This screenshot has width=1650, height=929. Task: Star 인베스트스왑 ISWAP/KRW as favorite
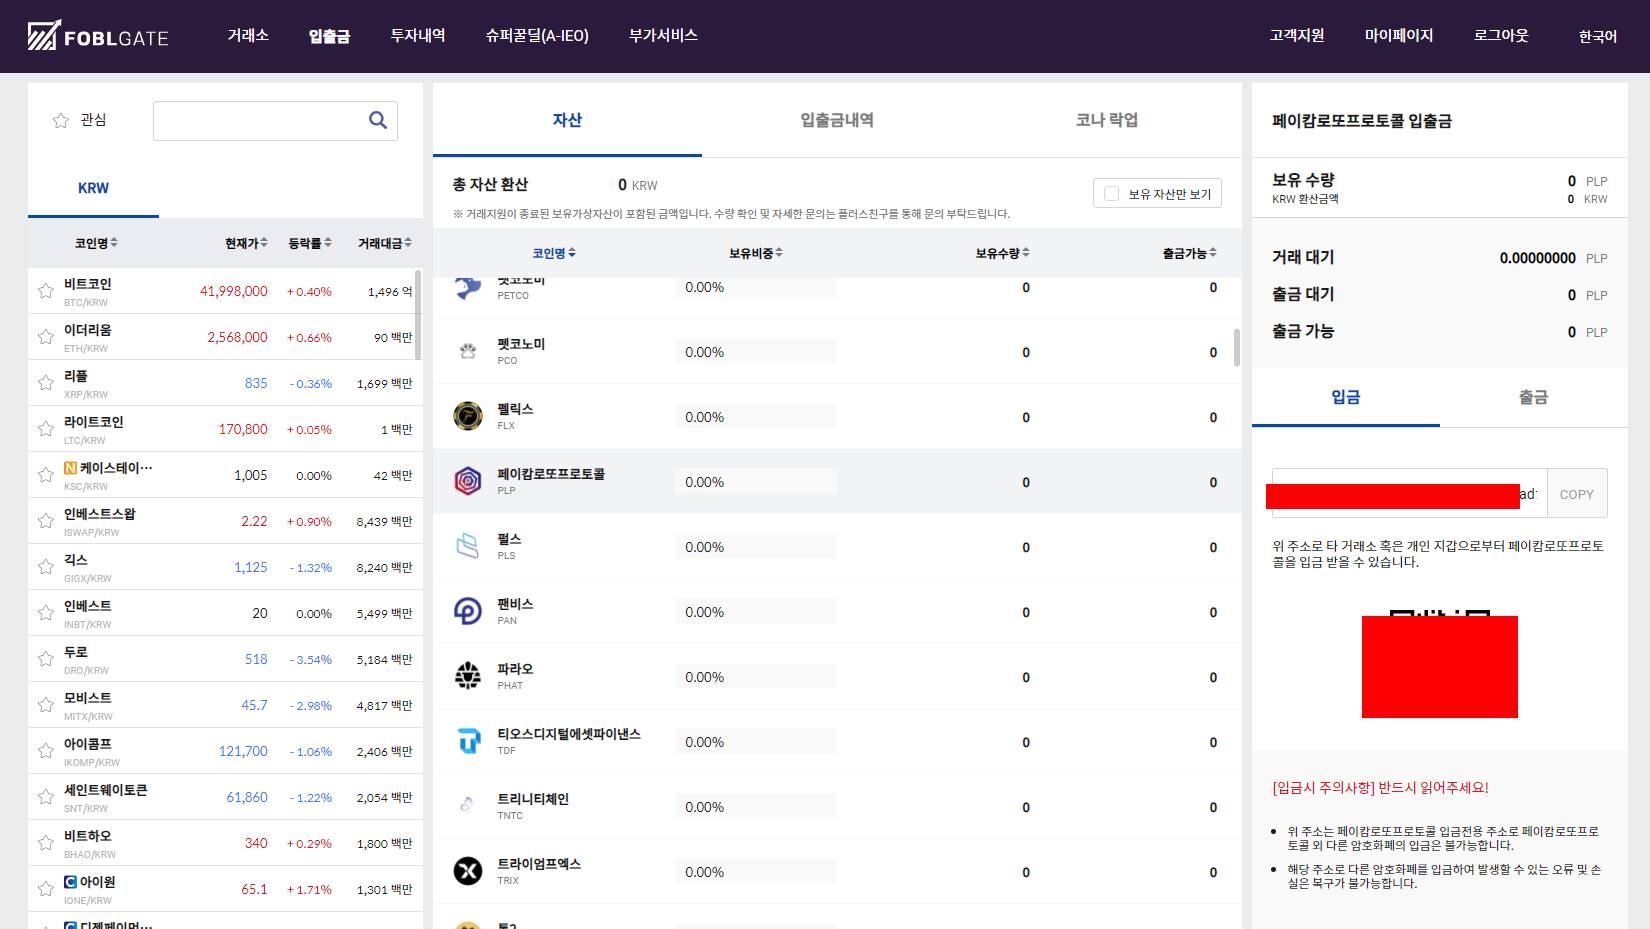[x=45, y=521]
